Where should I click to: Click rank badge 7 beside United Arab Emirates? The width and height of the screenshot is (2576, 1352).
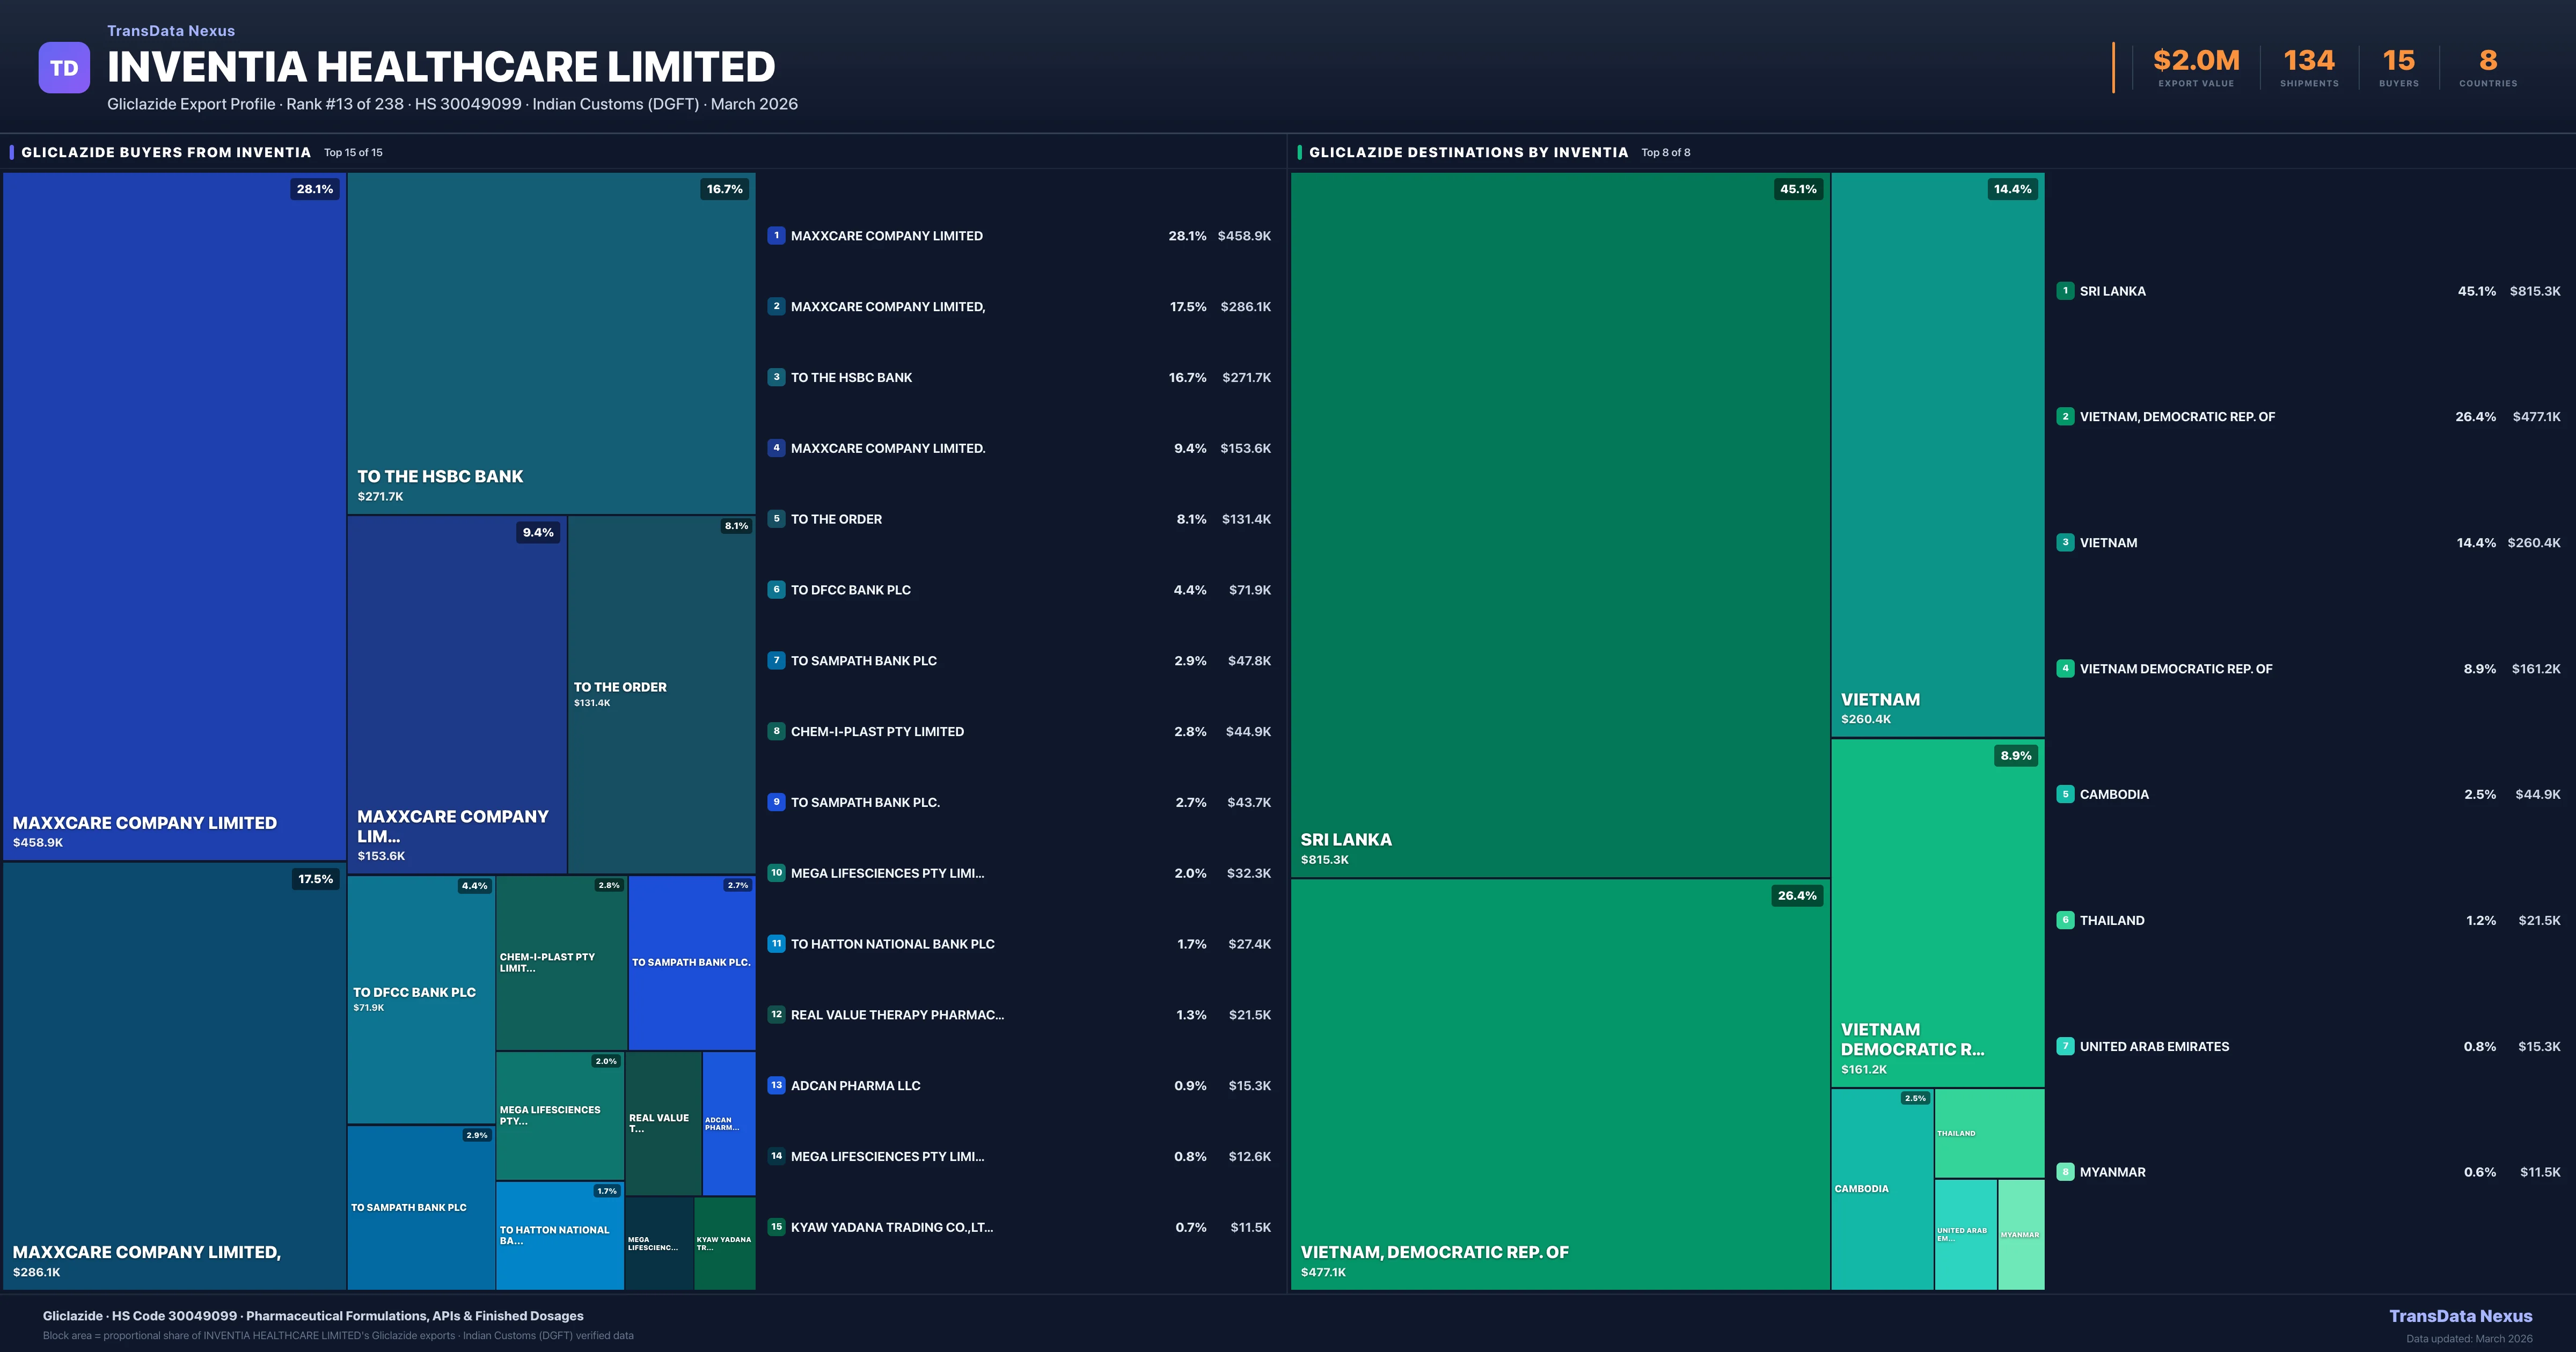coord(2065,1046)
